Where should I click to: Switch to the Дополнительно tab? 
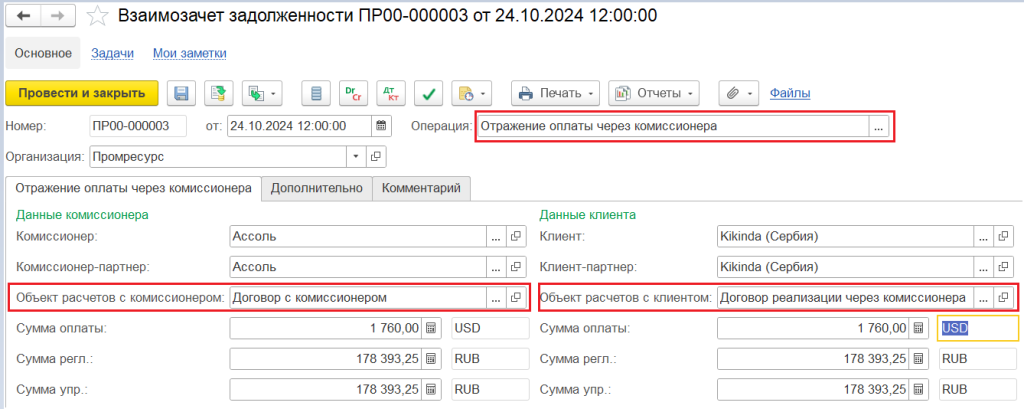pyautogui.click(x=316, y=188)
